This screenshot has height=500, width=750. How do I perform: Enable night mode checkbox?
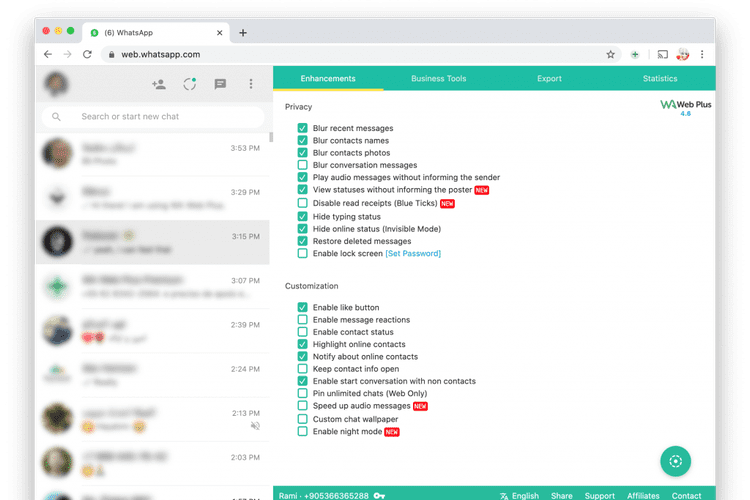pyautogui.click(x=302, y=431)
